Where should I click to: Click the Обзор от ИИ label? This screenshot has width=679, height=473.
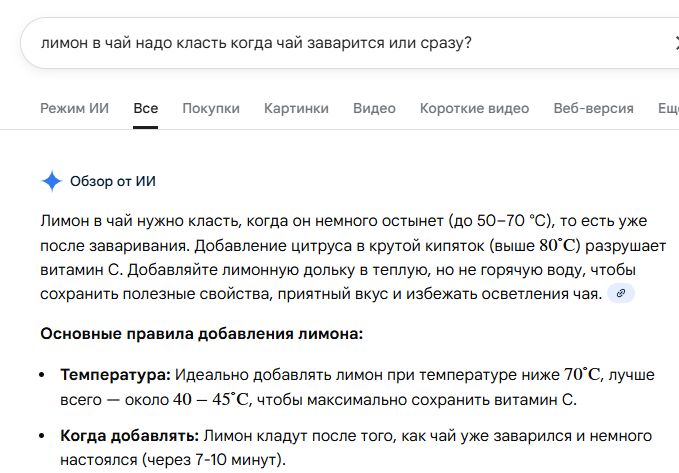point(113,181)
